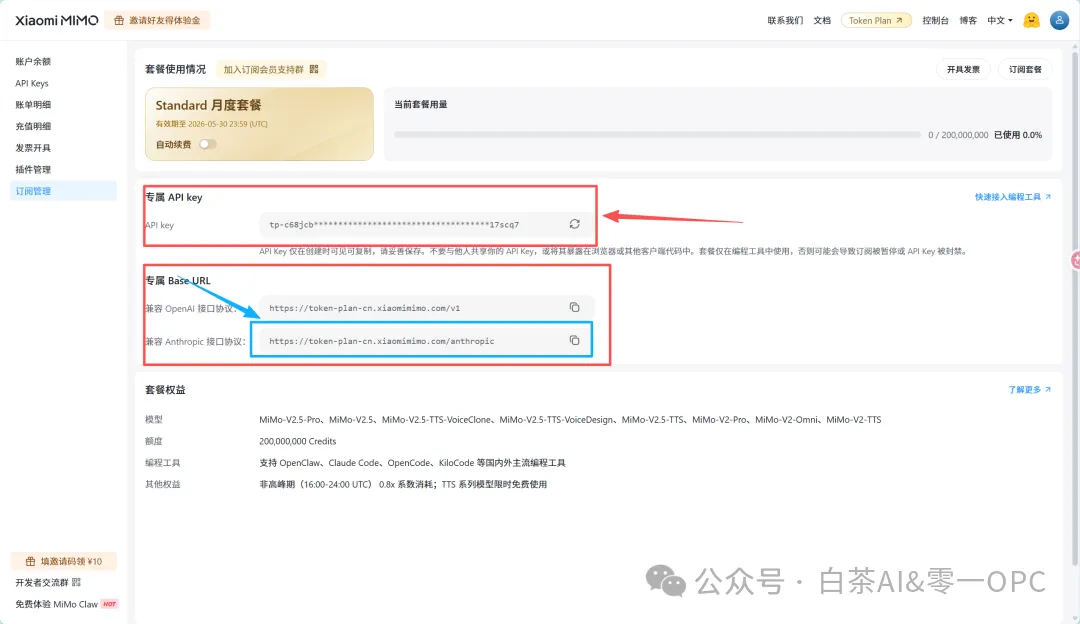Copy the OpenAI-compatible base URL
Image resolution: width=1080 pixels, height=624 pixels.
pos(574,307)
